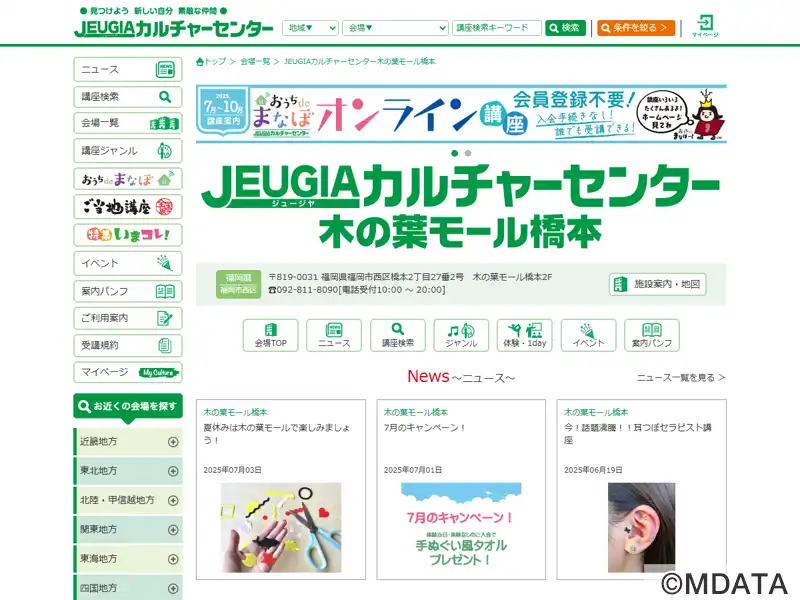
Task: Focus the 講座検索キーワード input field
Action: pos(496,28)
